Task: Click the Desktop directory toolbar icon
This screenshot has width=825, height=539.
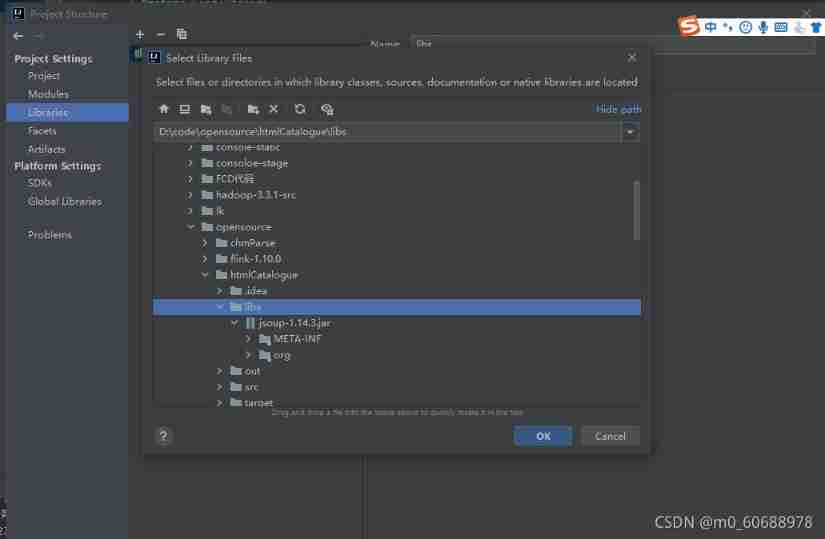Action: [x=185, y=109]
